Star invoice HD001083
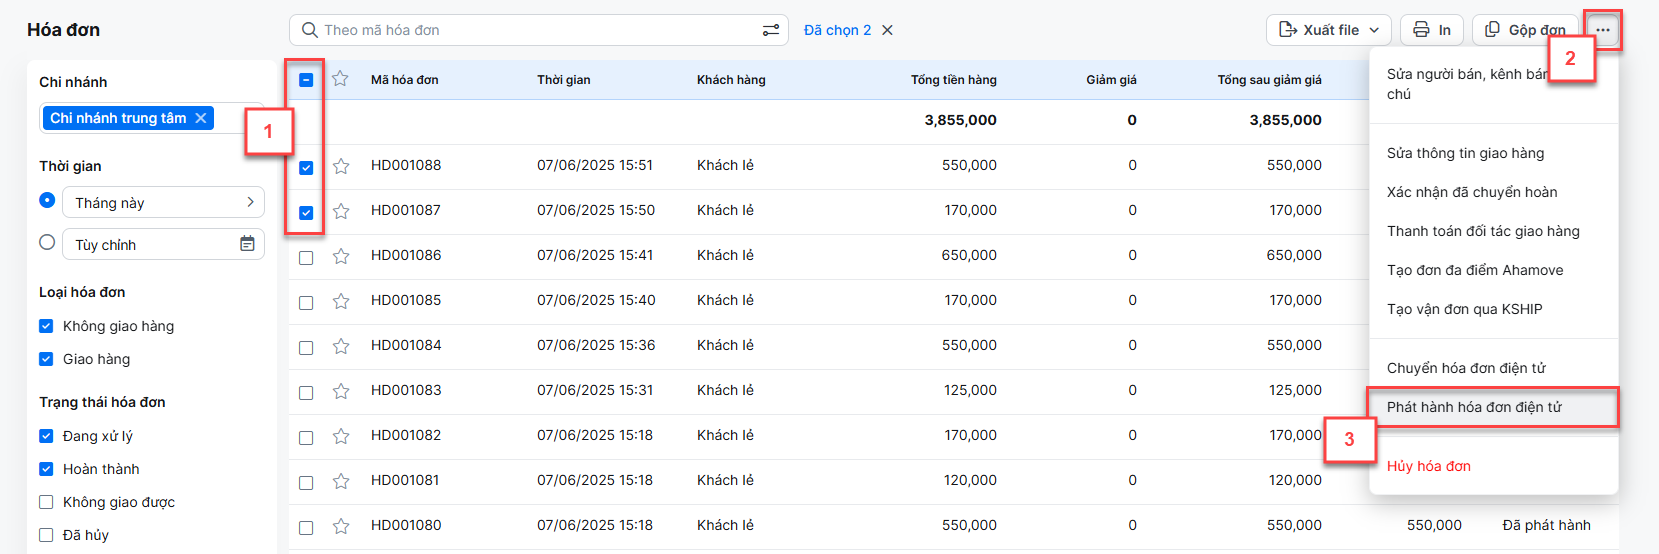The width and height of the screenshot is (1659, 554). tap(341, 391)
